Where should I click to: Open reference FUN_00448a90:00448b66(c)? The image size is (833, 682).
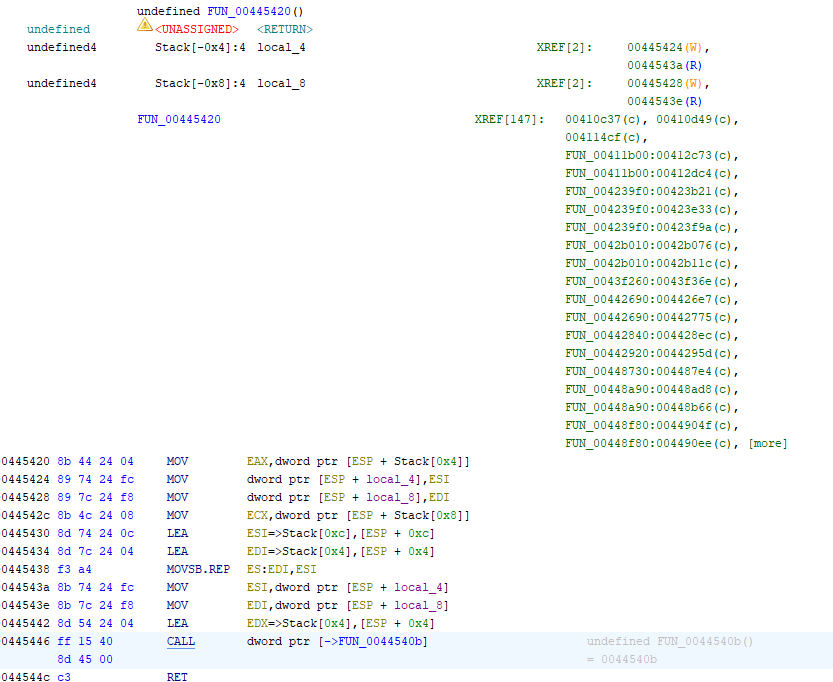click(649, 408)
